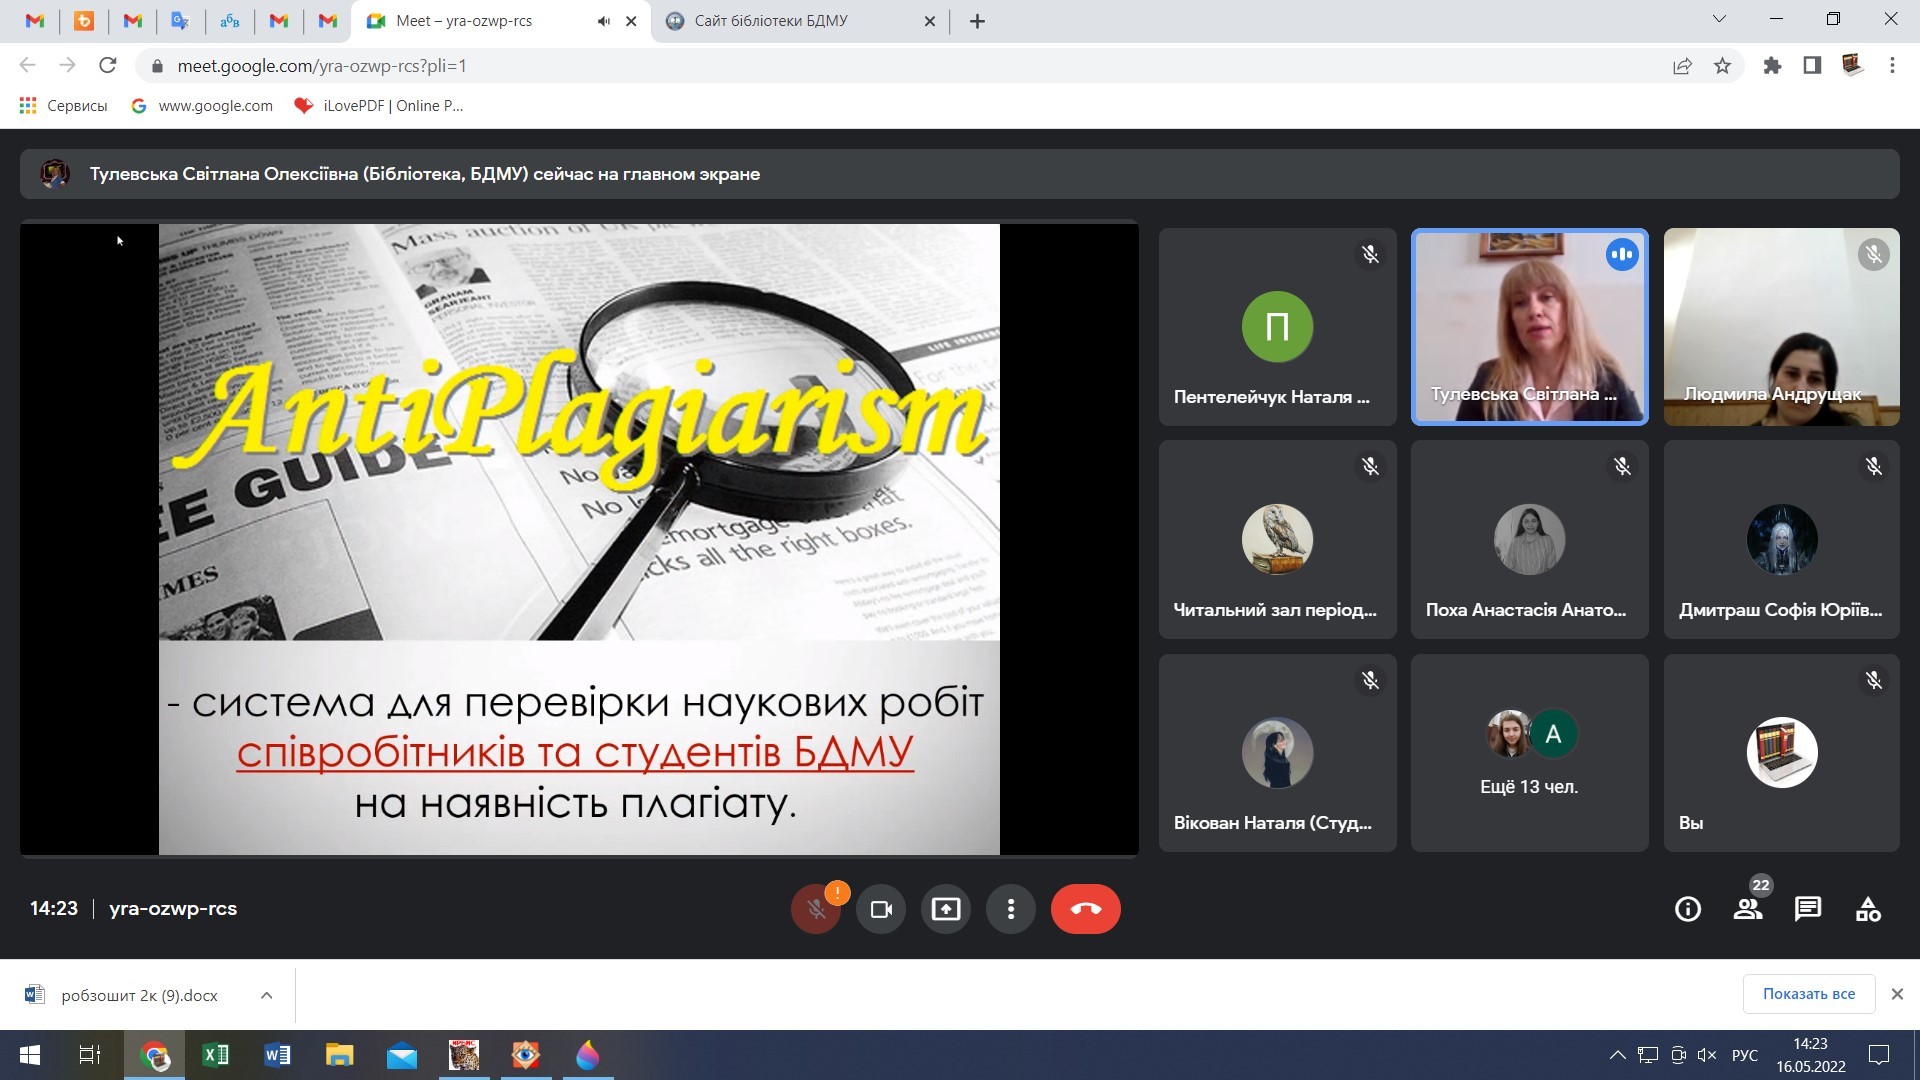
Task: Click the Показать все button
Action: [x=1808, y=994]
